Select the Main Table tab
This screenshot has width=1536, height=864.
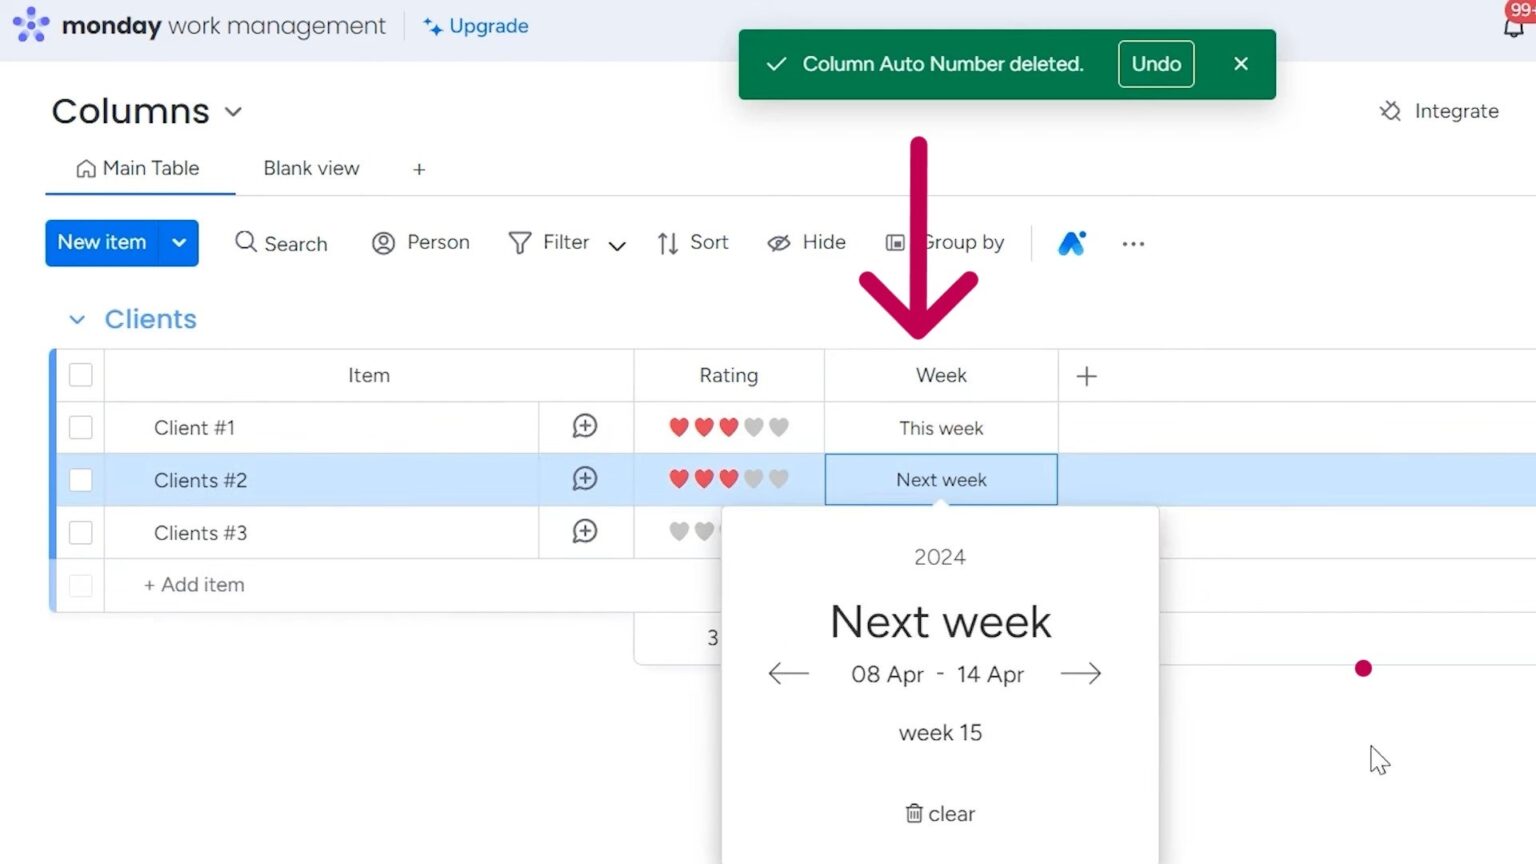coord(139,169)
